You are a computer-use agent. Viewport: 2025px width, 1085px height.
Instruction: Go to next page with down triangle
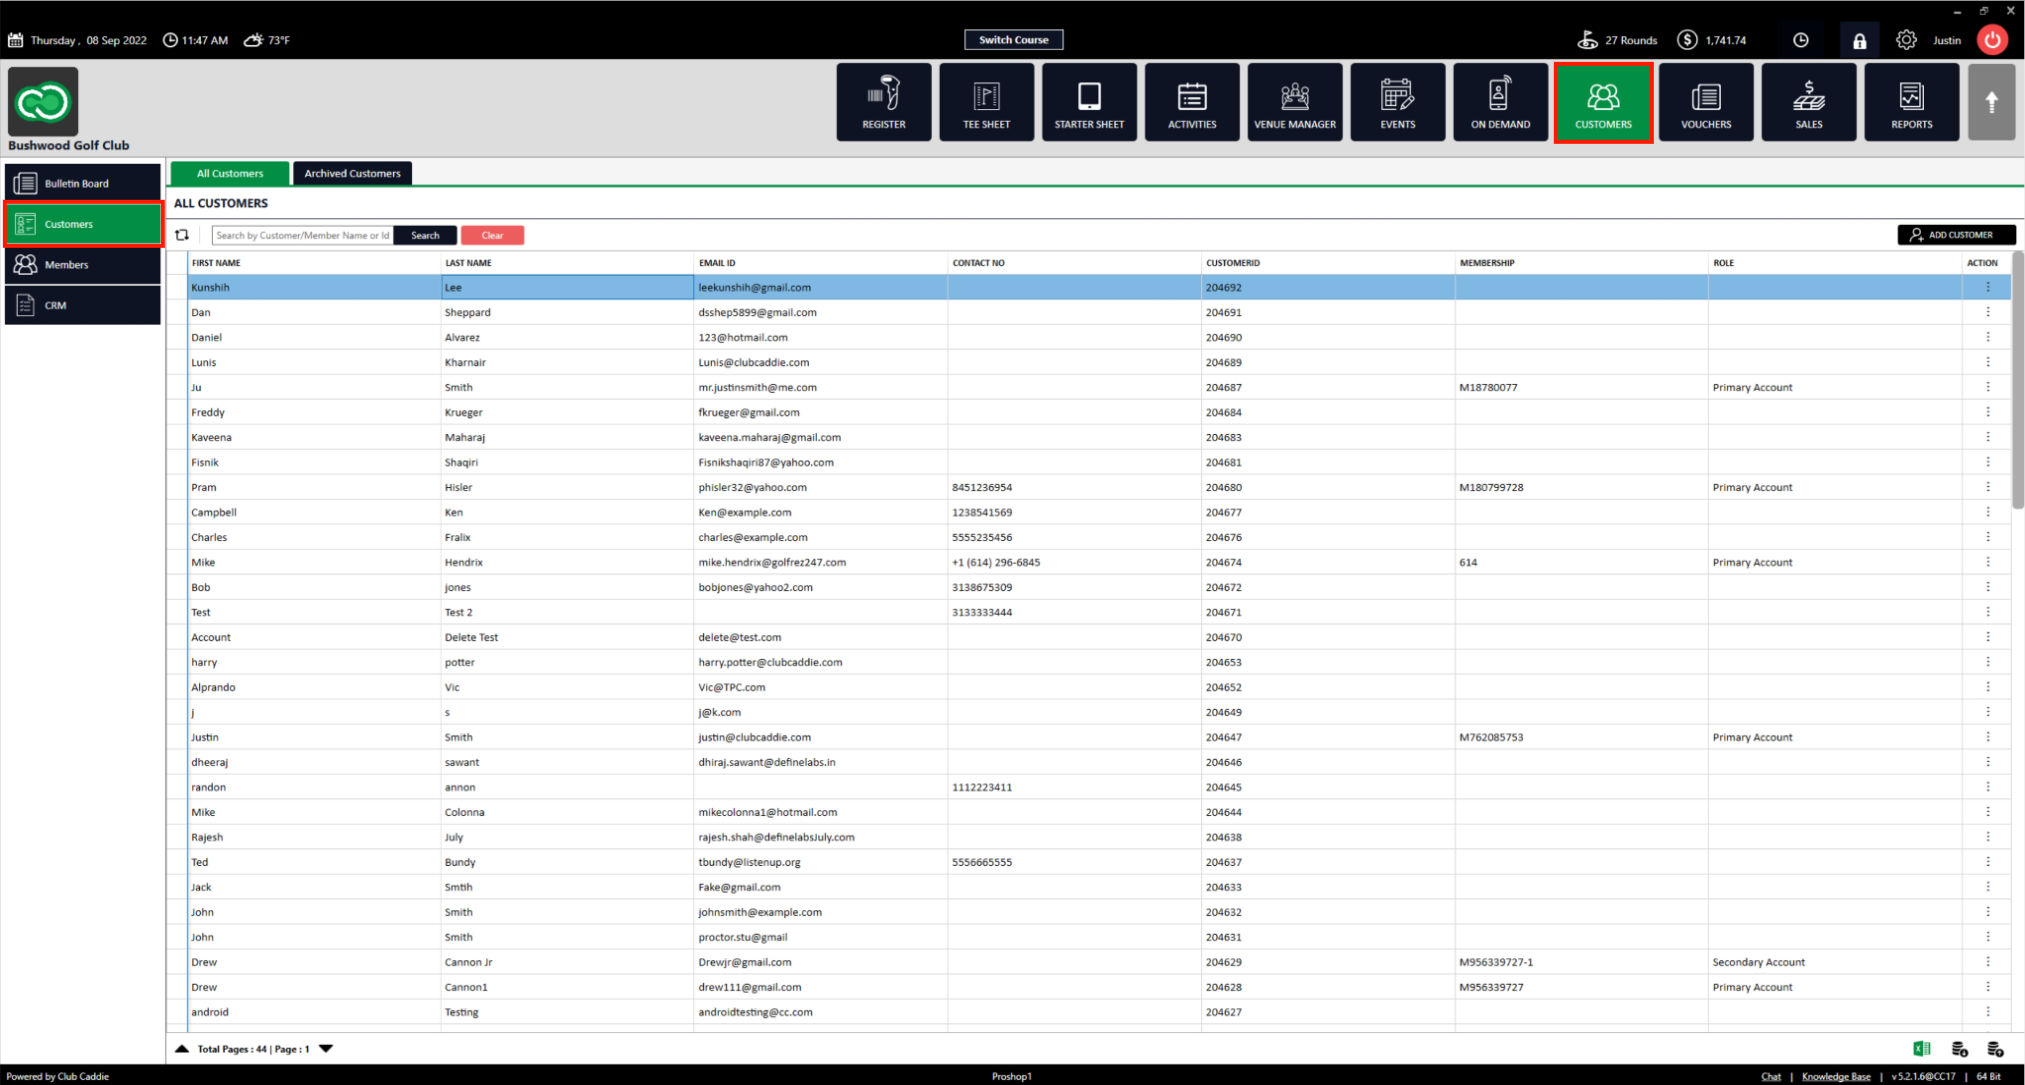[326, 1049]
